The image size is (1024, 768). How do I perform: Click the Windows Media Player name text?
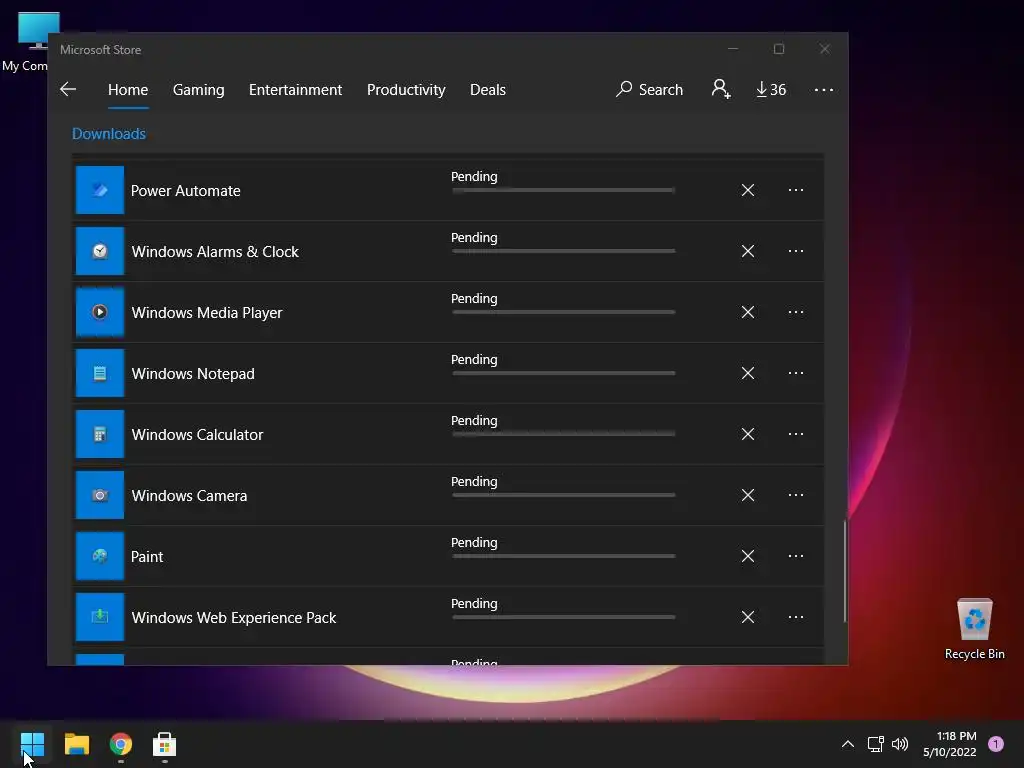point(207,313)
